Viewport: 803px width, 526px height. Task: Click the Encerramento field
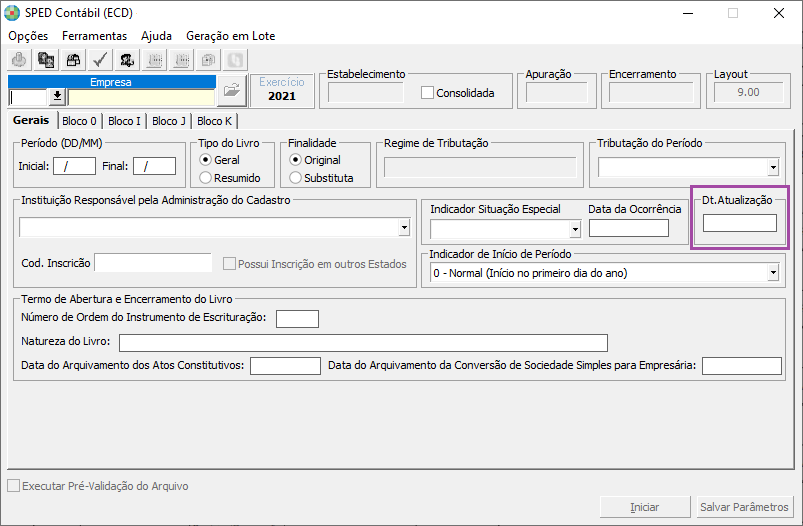tap(651, 93)
